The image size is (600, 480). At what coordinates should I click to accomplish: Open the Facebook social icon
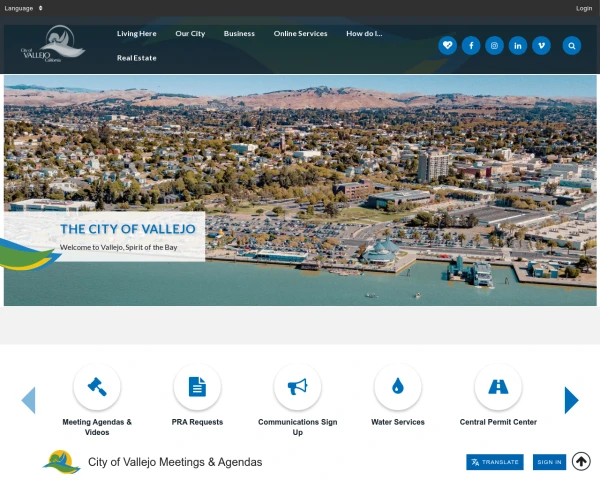point(471,46)
